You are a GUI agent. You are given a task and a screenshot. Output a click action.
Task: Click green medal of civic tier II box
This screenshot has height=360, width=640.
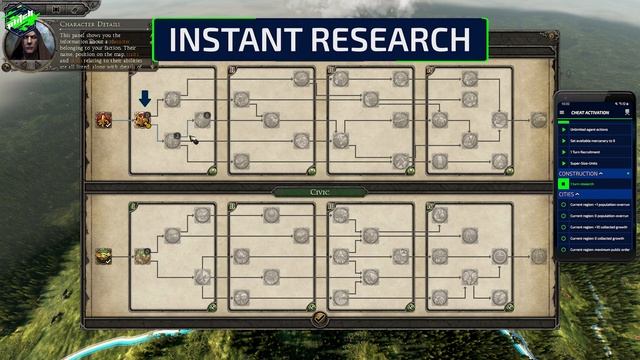[x=311, y=307]
